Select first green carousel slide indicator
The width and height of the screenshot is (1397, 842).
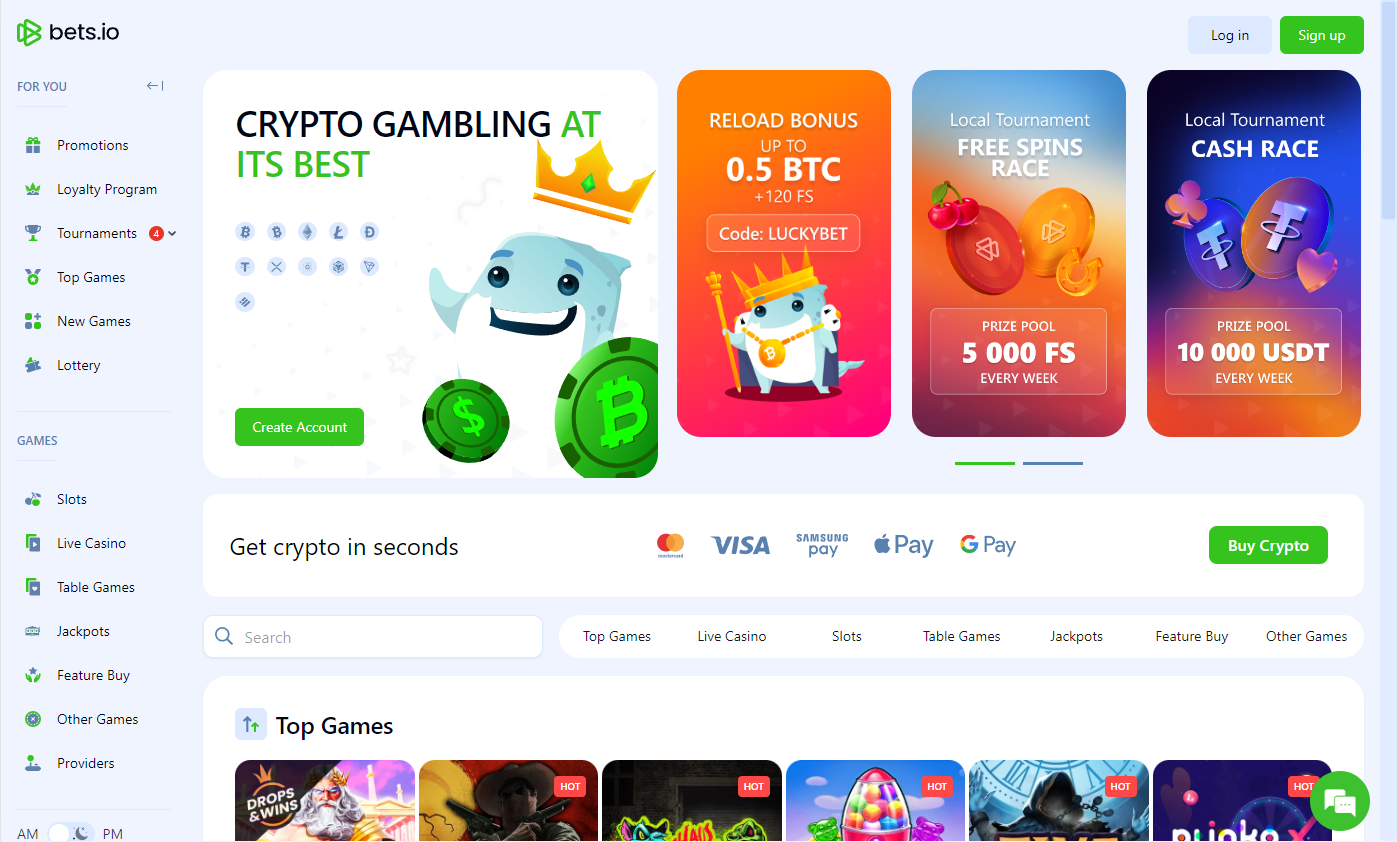[x=985, y=463]
